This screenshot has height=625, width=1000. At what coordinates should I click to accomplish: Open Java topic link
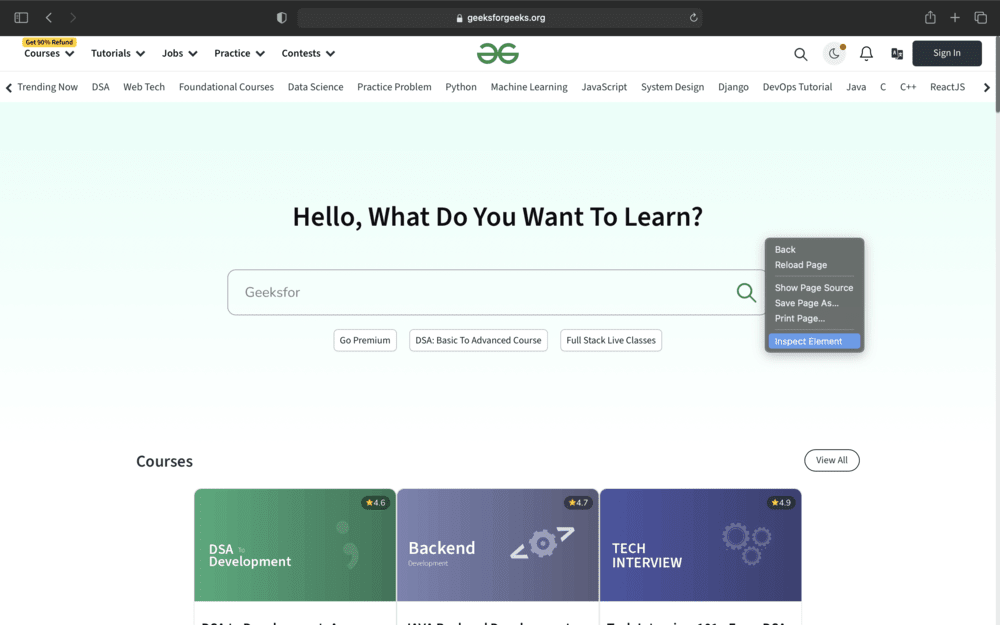coord(856,87)
